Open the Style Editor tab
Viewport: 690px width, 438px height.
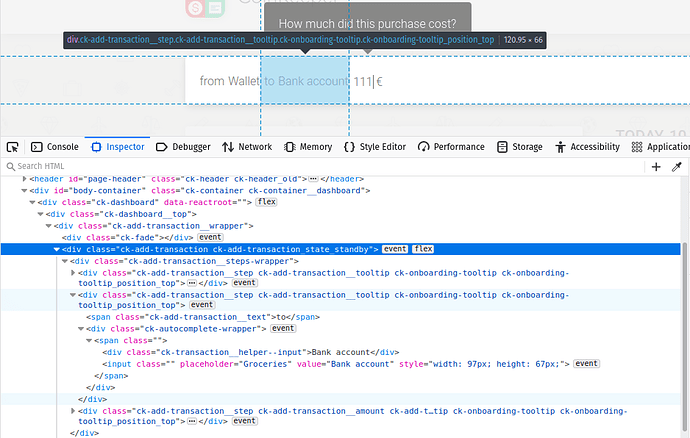tap(375, 147)
